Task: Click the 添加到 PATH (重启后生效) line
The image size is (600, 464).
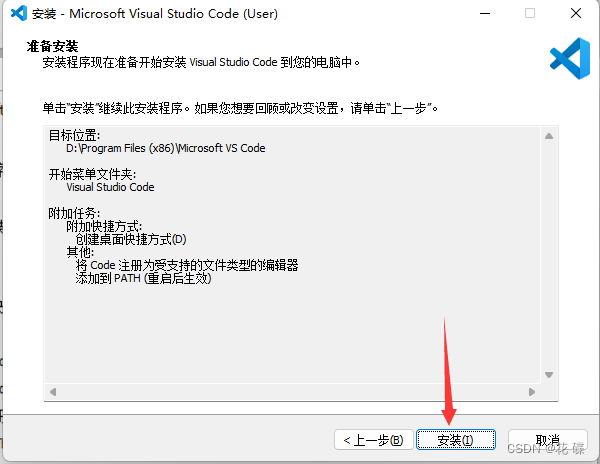Action: [143, 278]
